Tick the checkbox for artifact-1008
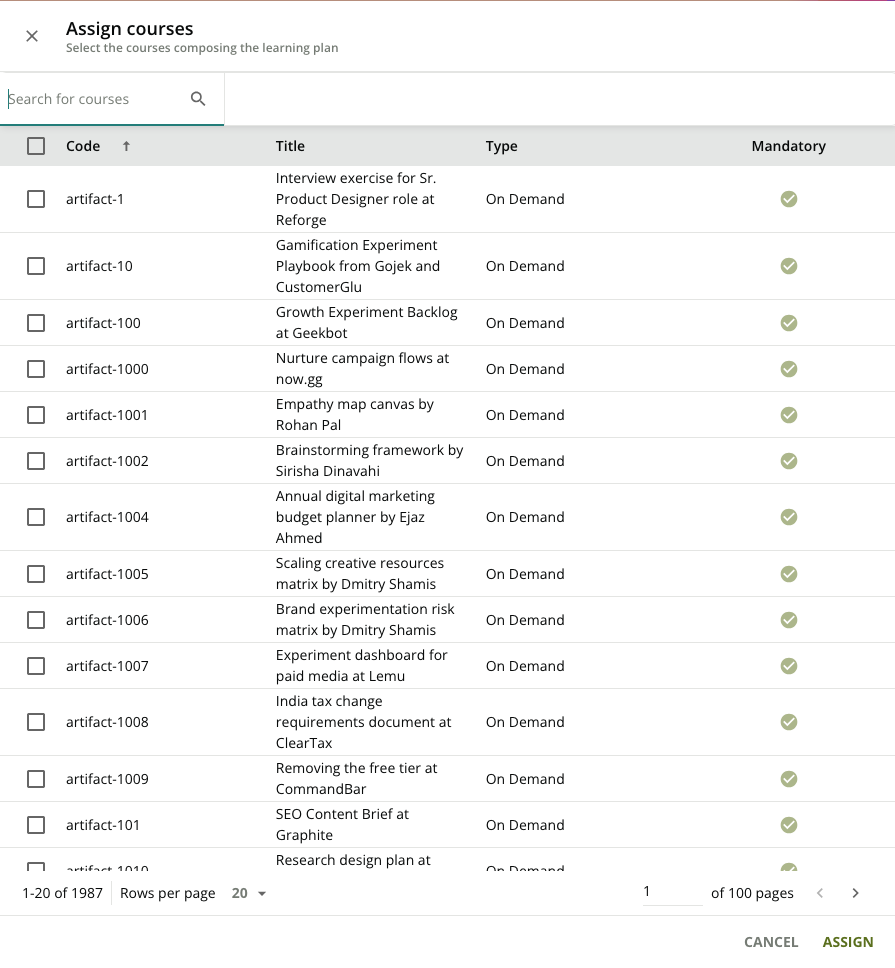The image size is (895, 968). point(36,722)
